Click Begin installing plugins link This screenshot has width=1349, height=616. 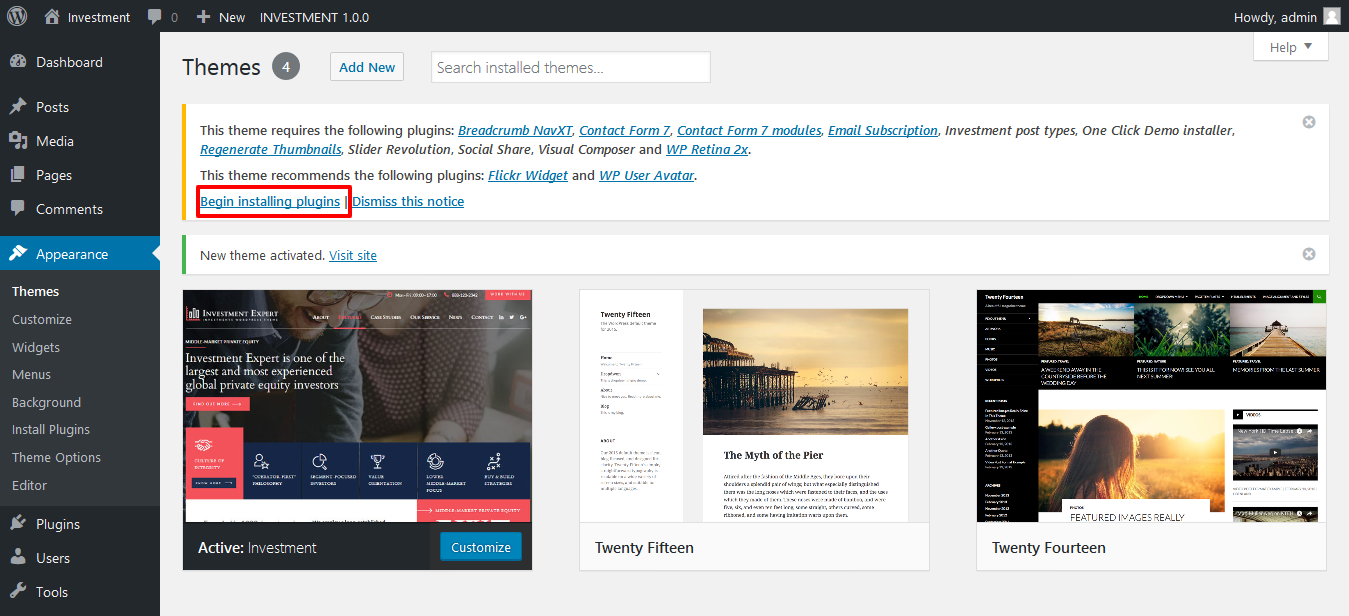270,201
